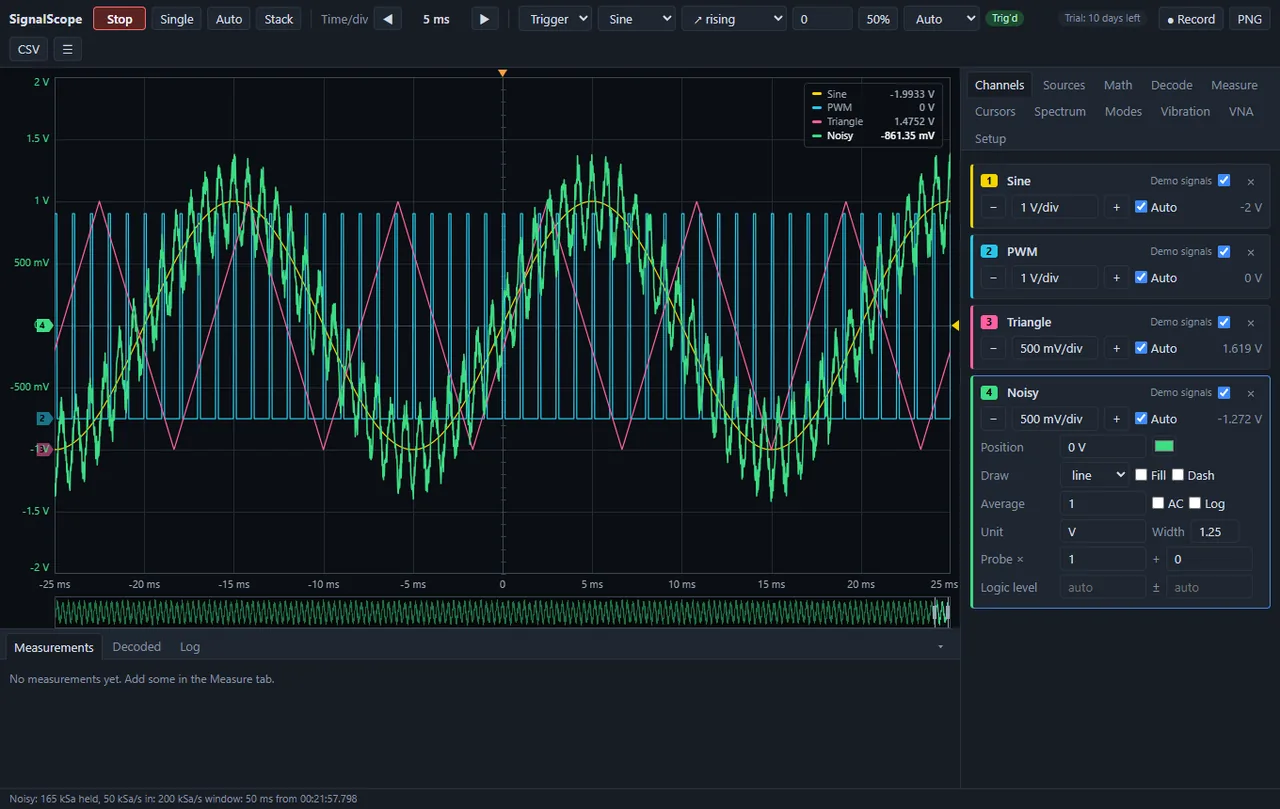Open the hamburger menu button
The image size is (1280, 809).
pos(67,49)
